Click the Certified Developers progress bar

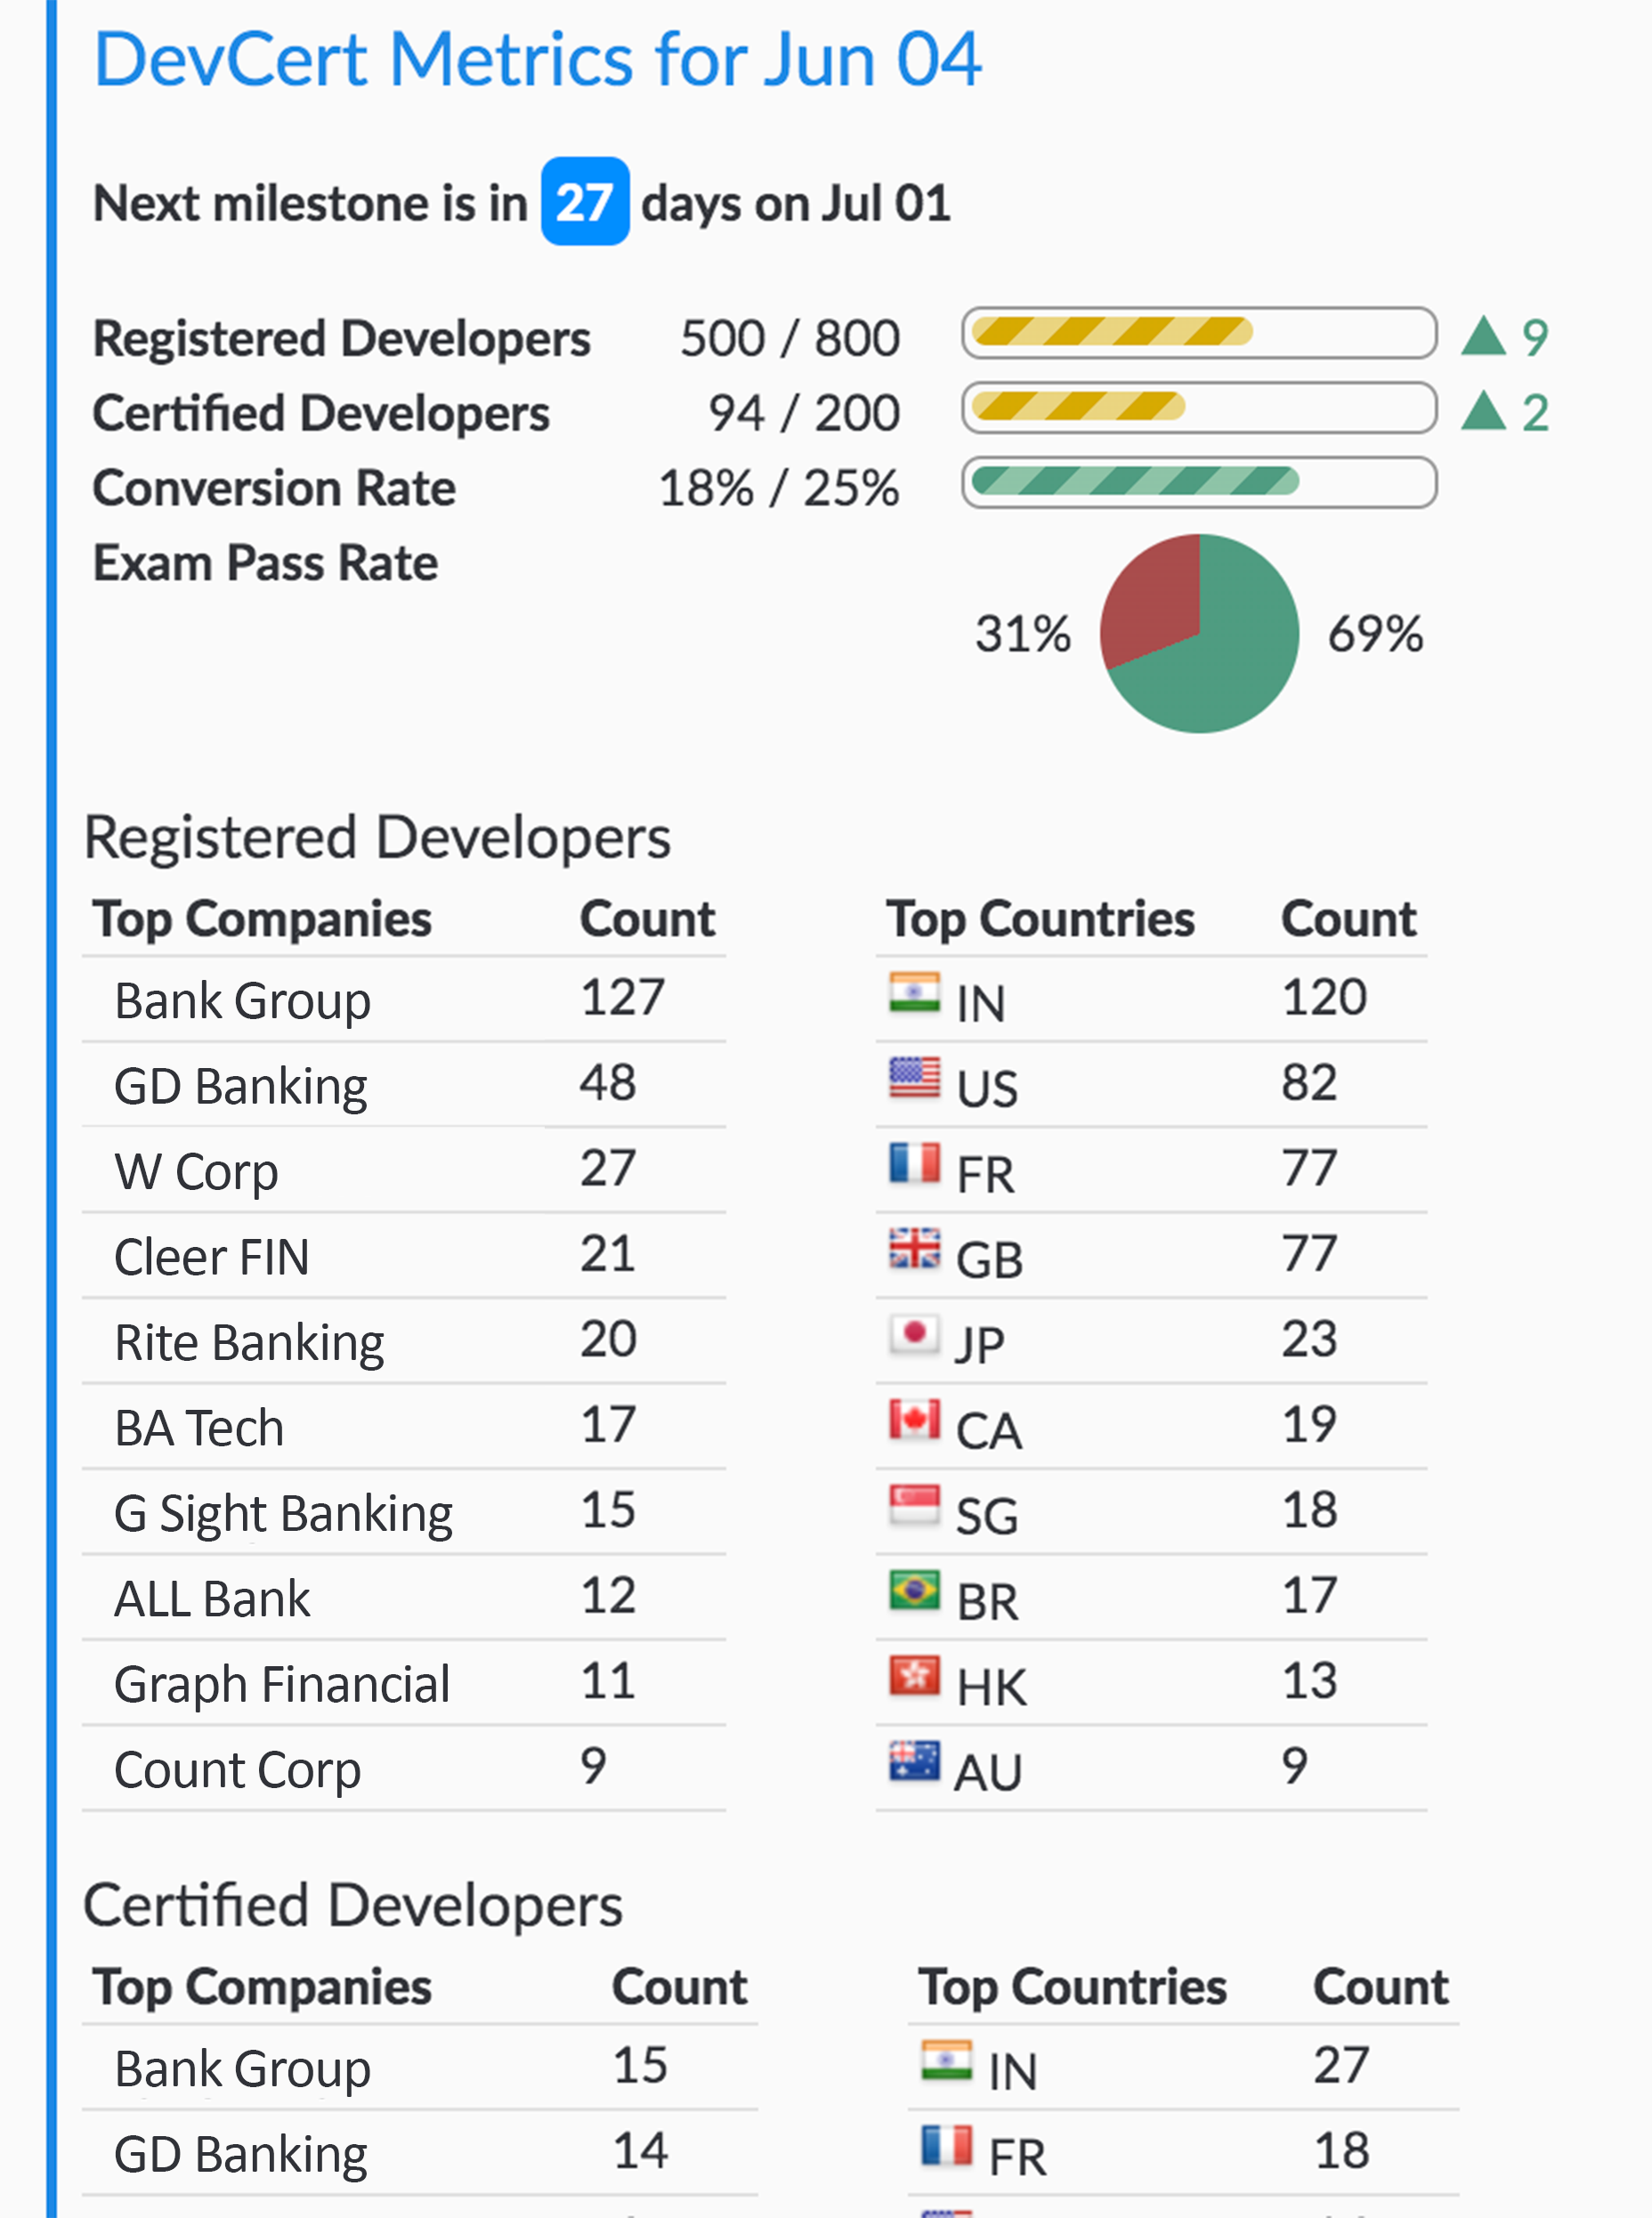pos(1198,408)
